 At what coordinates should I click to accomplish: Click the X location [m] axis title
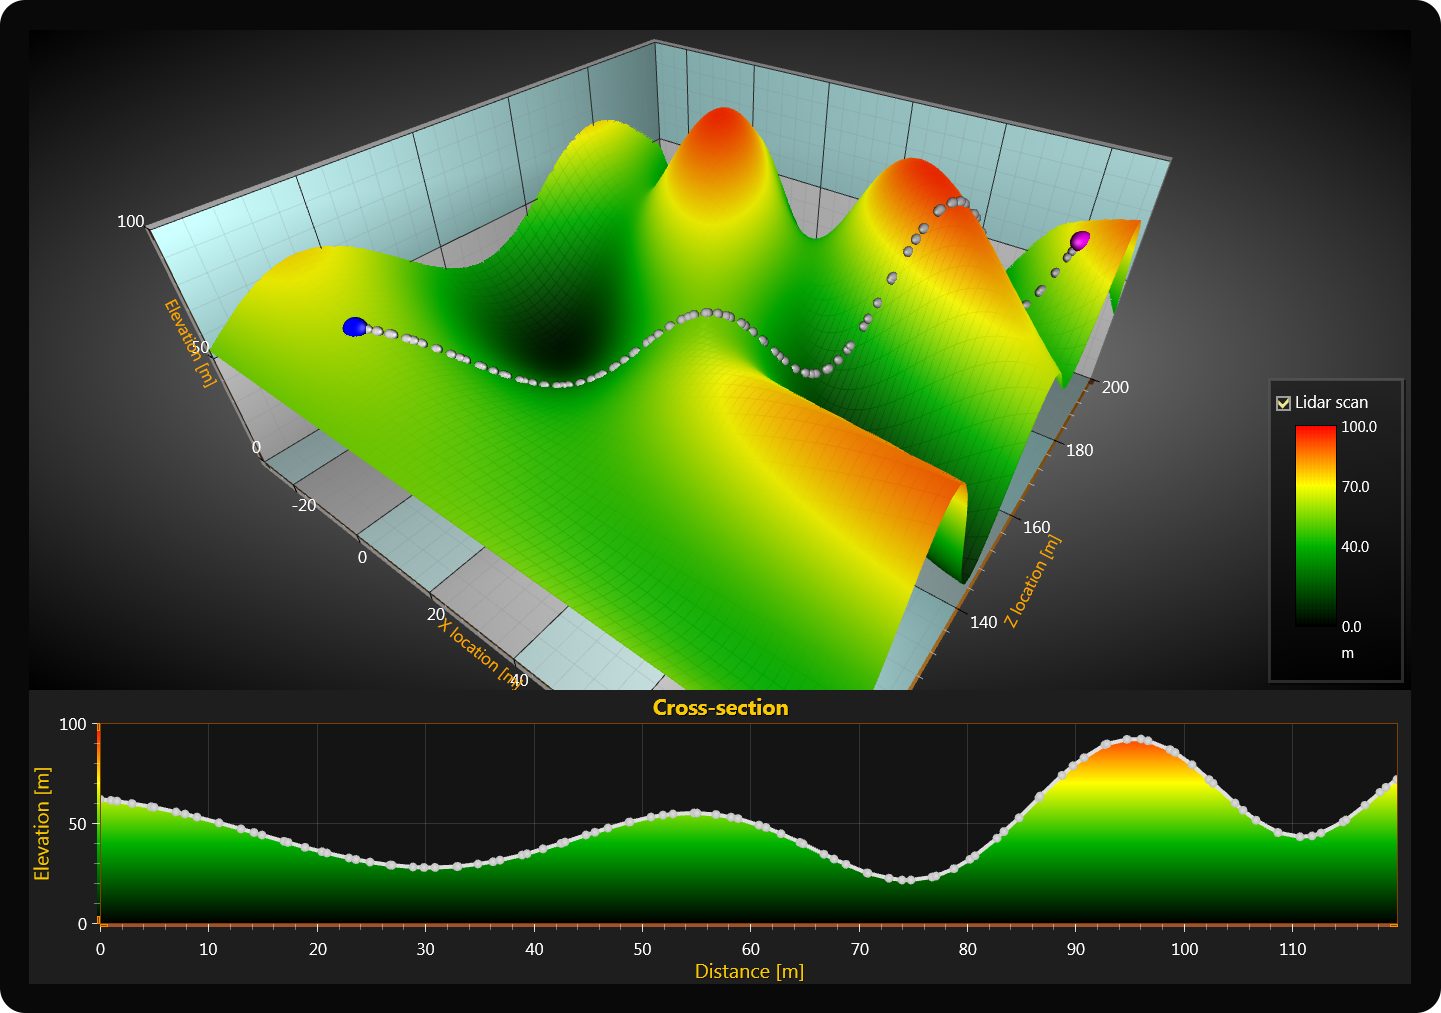pyautogui.click(x=477, y=654)
